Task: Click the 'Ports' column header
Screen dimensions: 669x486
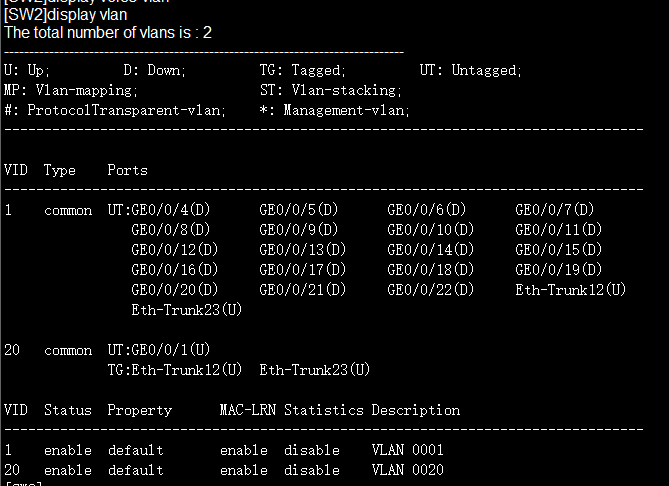Action: click(x=127, y=170)
